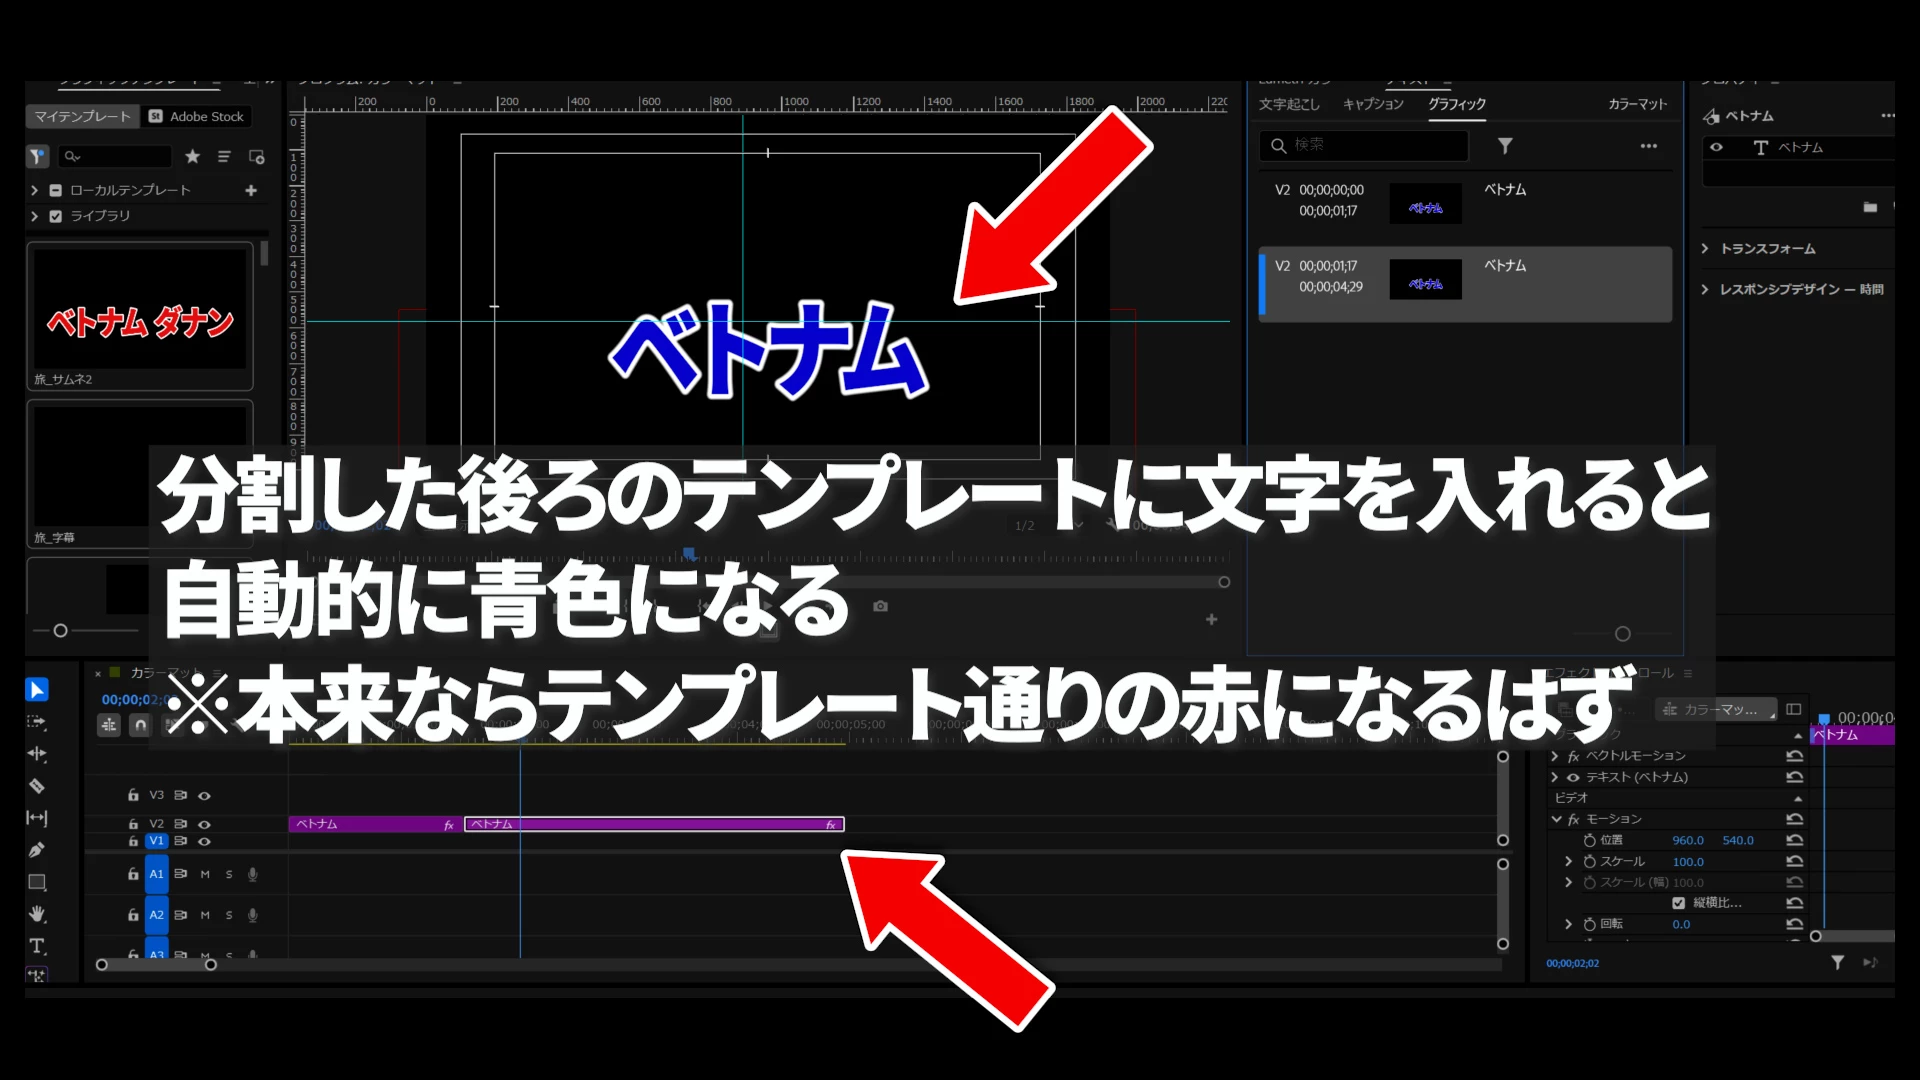The width and height of the screenshot is (1920, 1080).
Task: Toggle V3 track visibility eye
Action: coord(204,796)
